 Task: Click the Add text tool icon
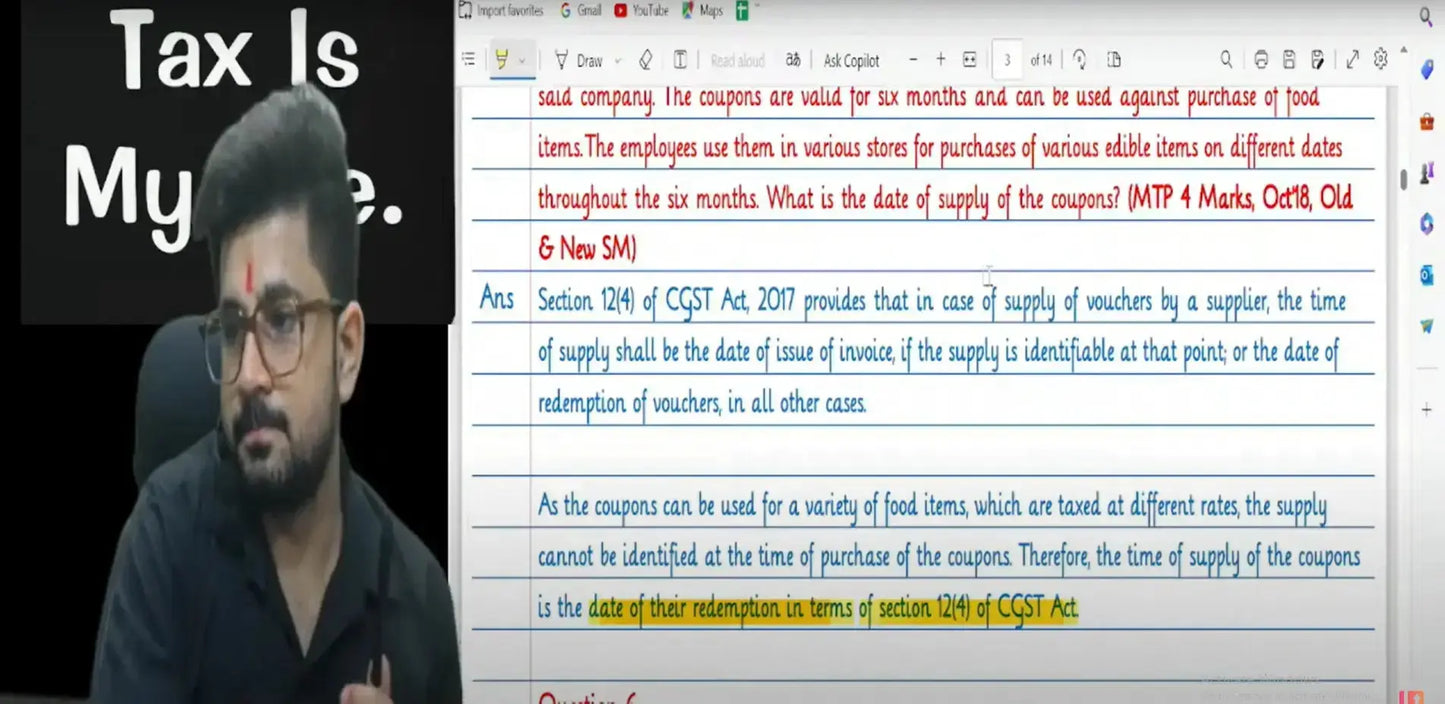tap(680, 60)
